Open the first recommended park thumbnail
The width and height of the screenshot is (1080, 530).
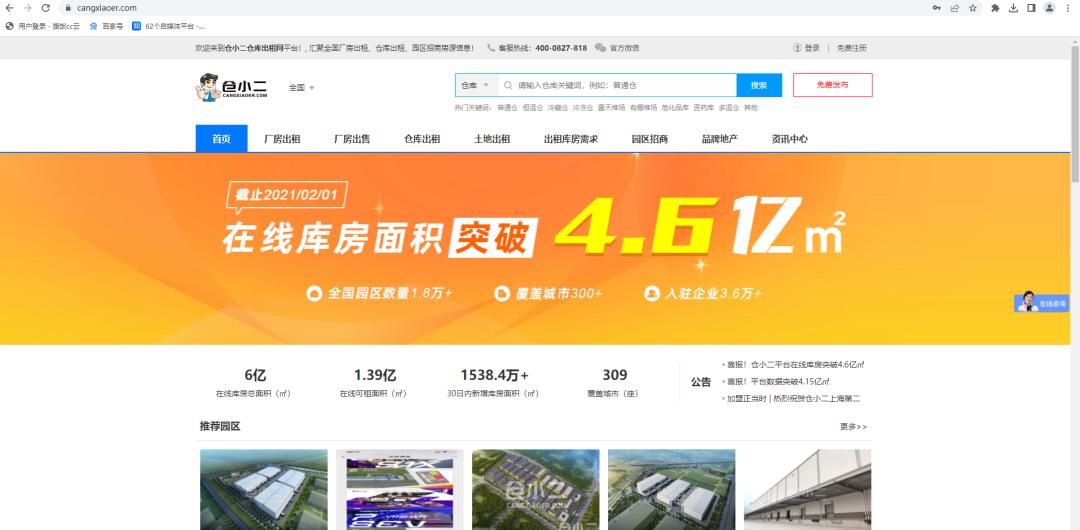coord(264,489)
